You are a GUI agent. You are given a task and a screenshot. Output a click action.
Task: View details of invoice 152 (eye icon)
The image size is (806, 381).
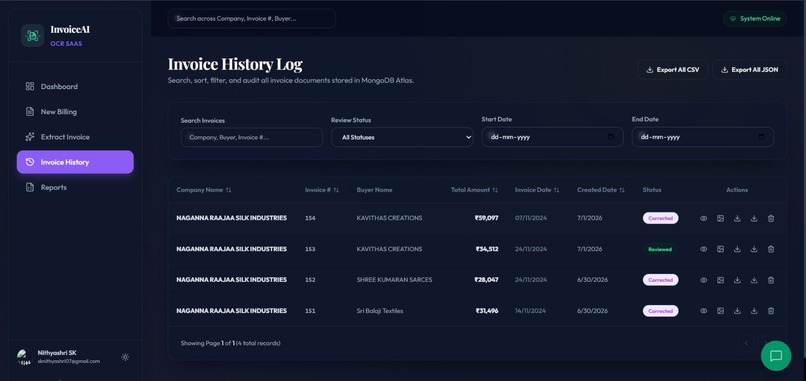pos(703,280)
